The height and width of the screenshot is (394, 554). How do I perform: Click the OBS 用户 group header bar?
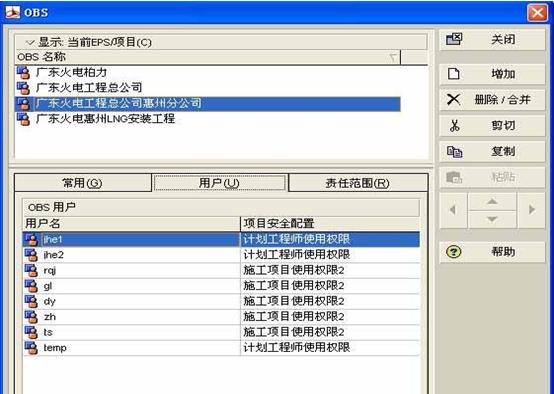pos(222,207)
